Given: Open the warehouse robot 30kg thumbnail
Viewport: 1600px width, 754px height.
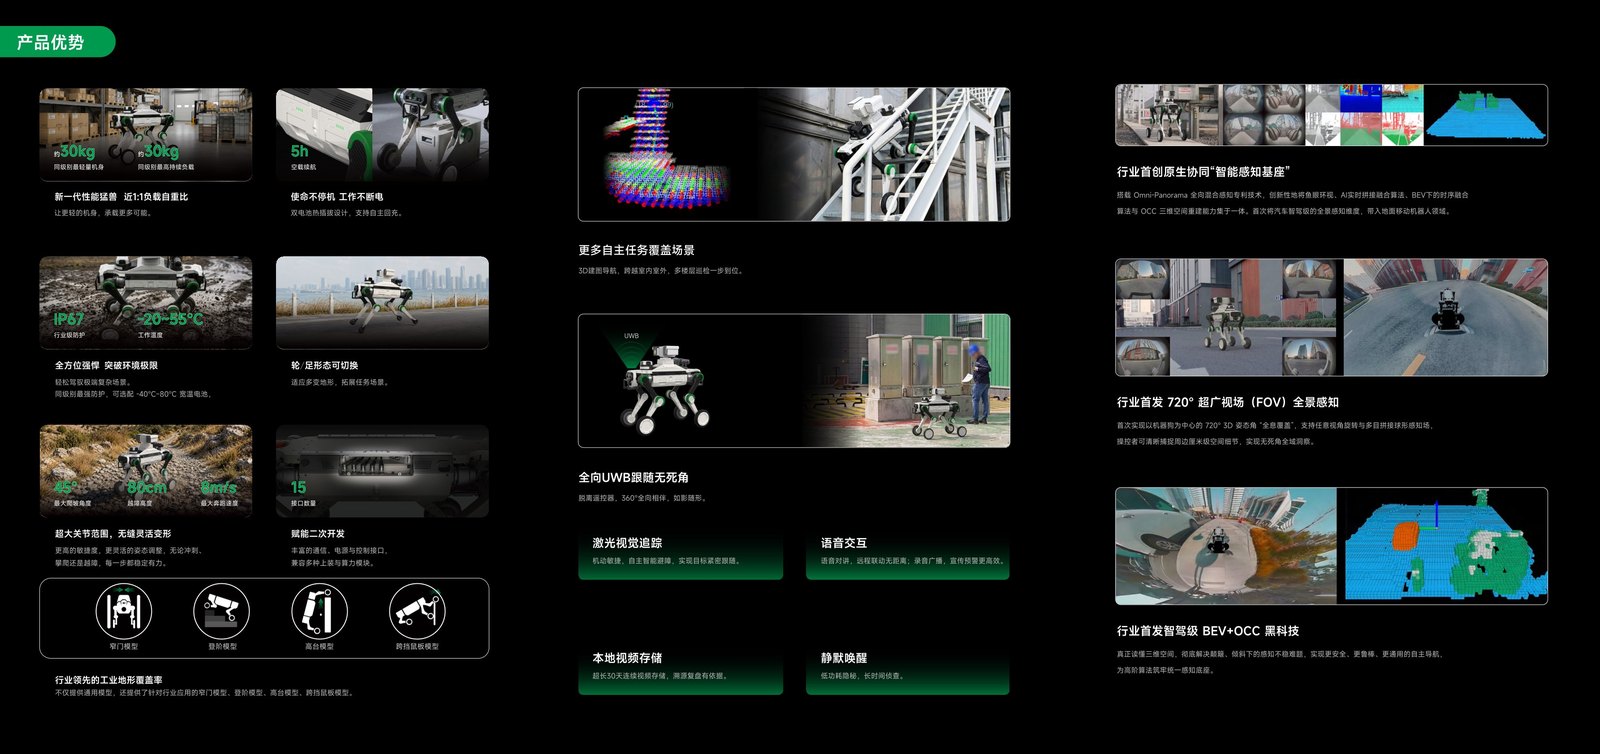Looking at the screenshot, I should [x=146, y=134].
